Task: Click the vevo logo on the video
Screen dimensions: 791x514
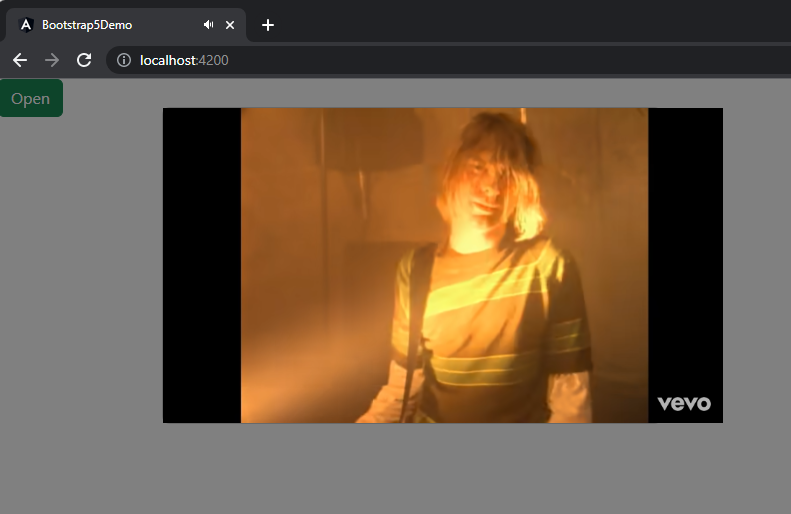Action: coord(684,403)
